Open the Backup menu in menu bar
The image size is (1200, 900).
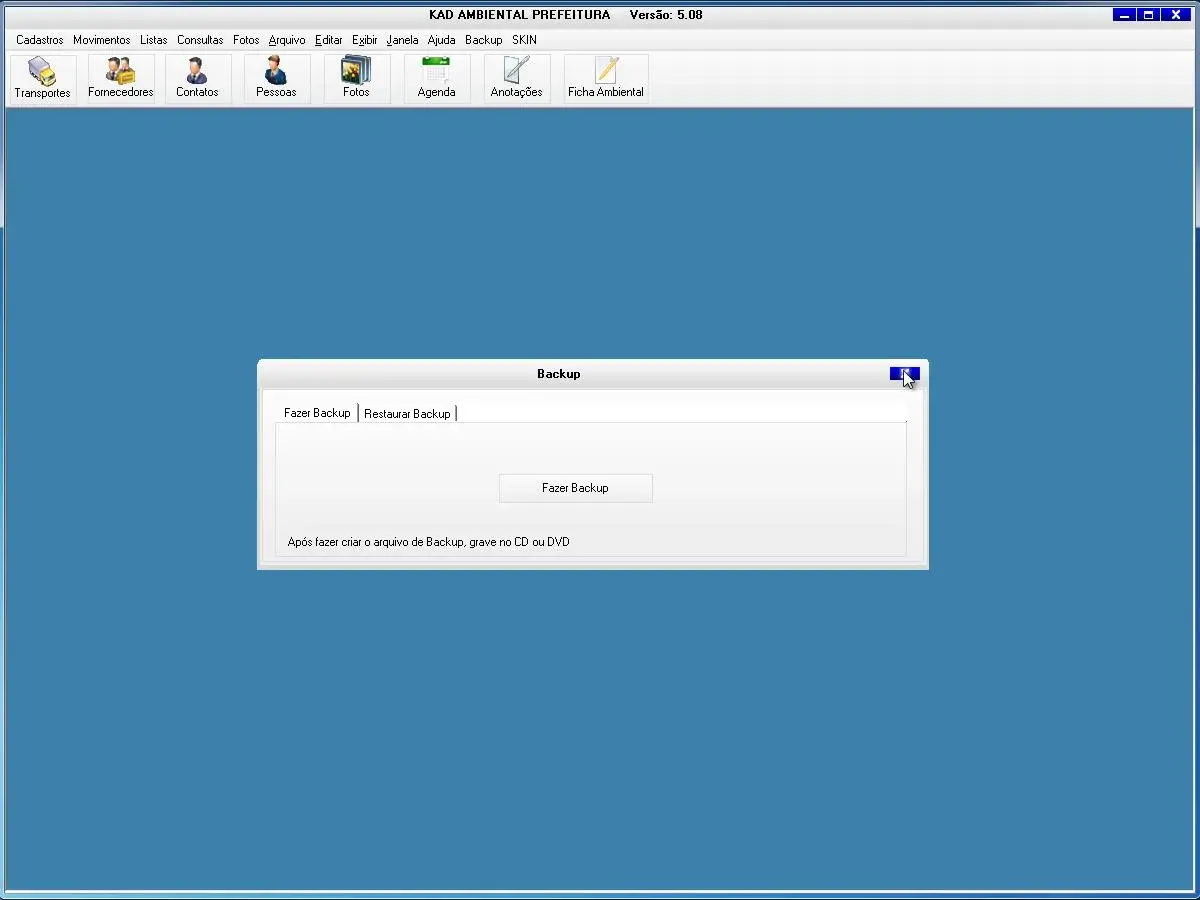click(x=484, y=40)
